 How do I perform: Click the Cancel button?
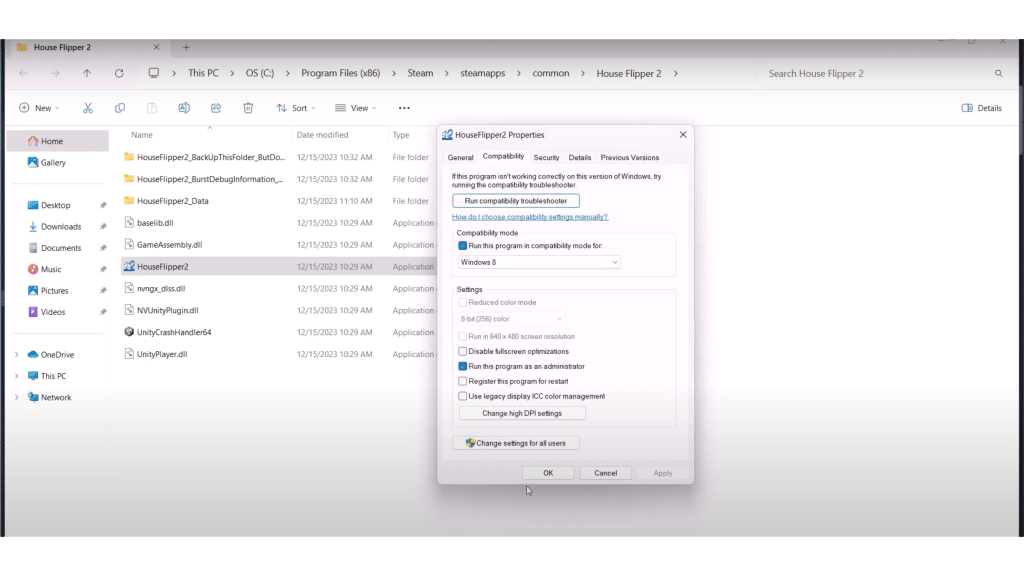(605, 473)
